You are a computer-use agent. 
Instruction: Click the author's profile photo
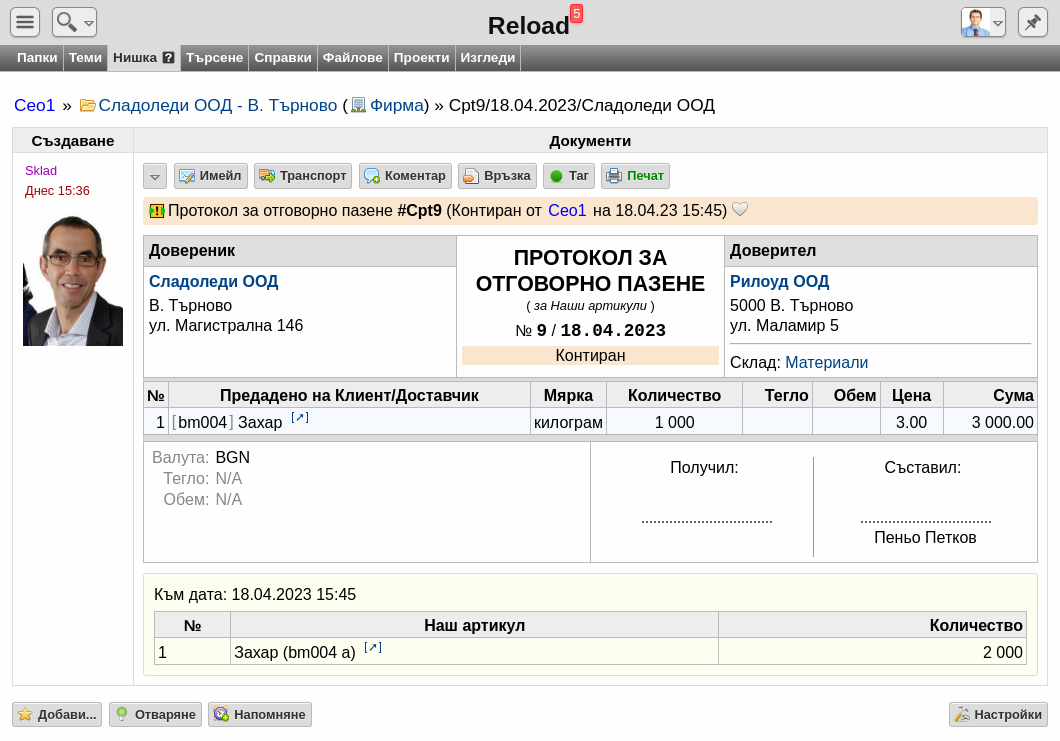tap(73, 281)
